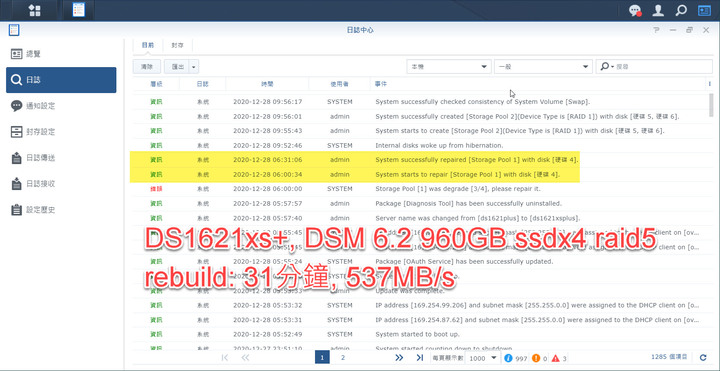Open the 一般 log type dropdown
This screenshot has width=720, height=371.
pos(543,67)
